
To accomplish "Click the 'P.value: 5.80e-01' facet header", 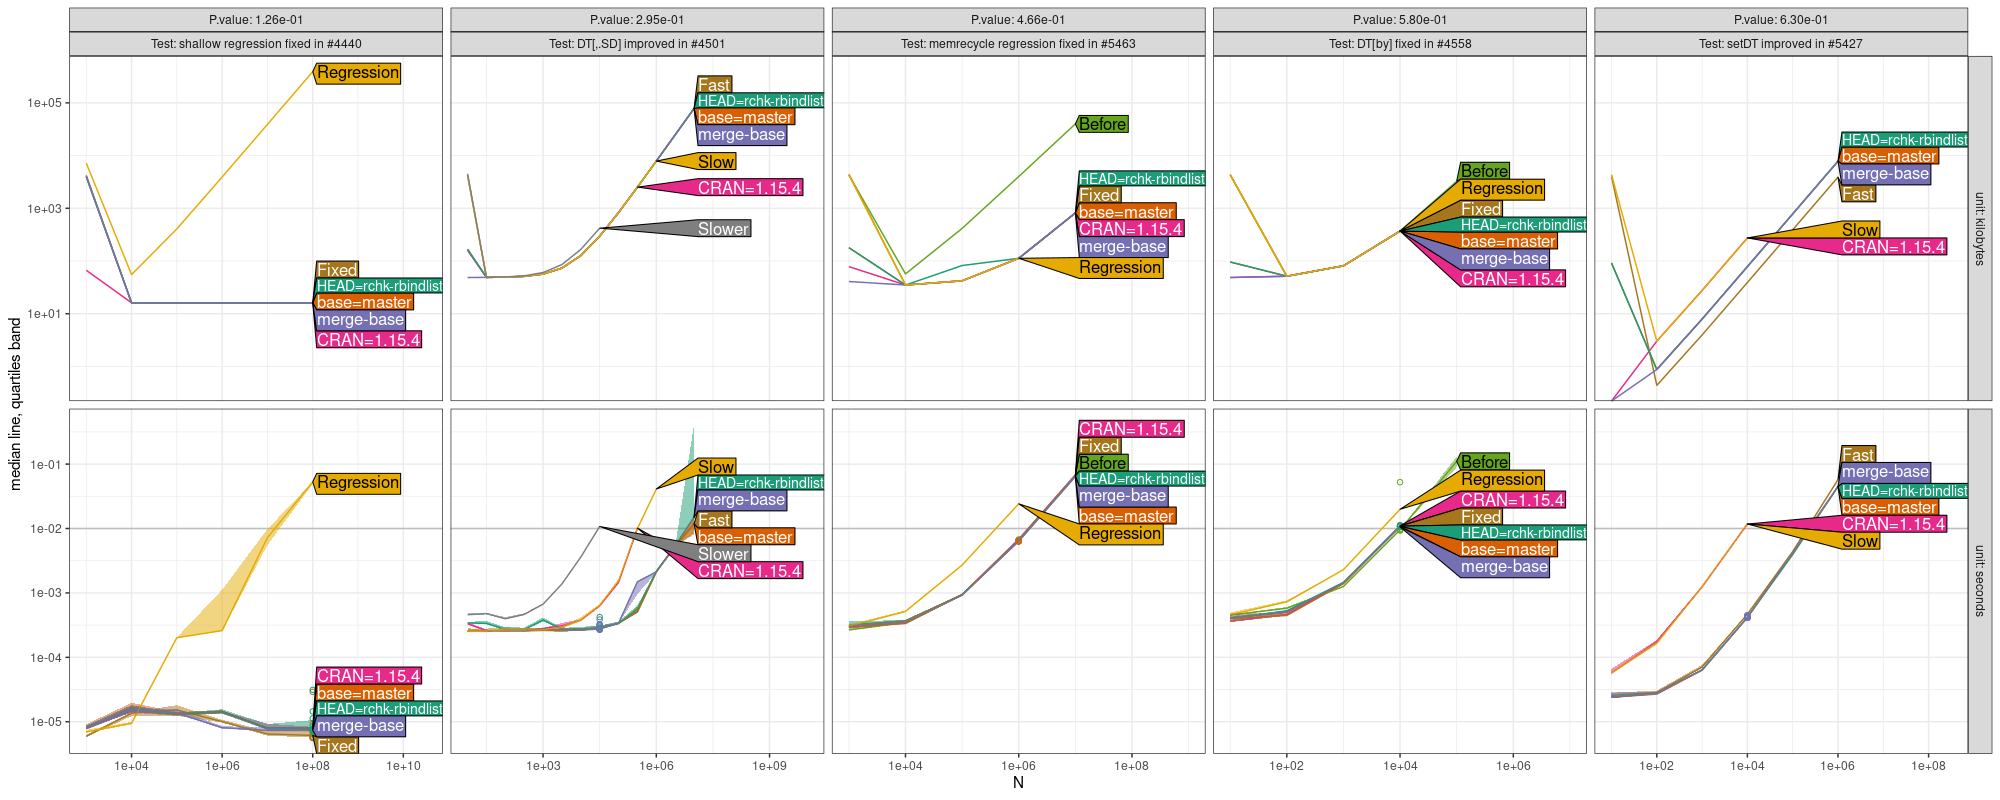I will point(1400,20).
